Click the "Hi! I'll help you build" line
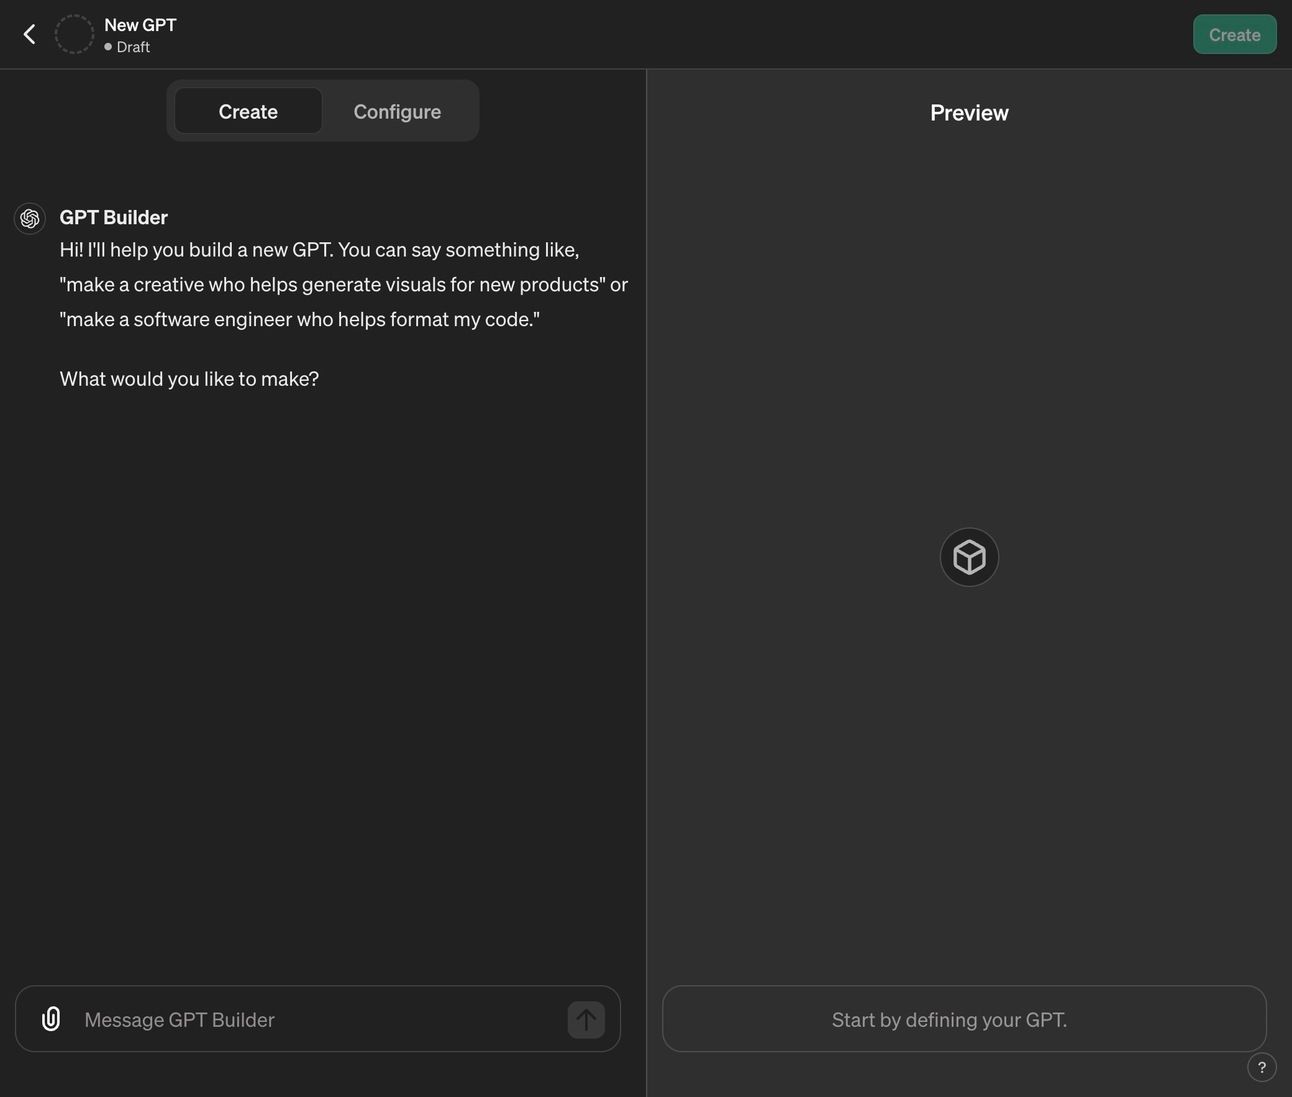Image resolution: width=1292 pixels, height=1097 pixels. coord(319,249)
